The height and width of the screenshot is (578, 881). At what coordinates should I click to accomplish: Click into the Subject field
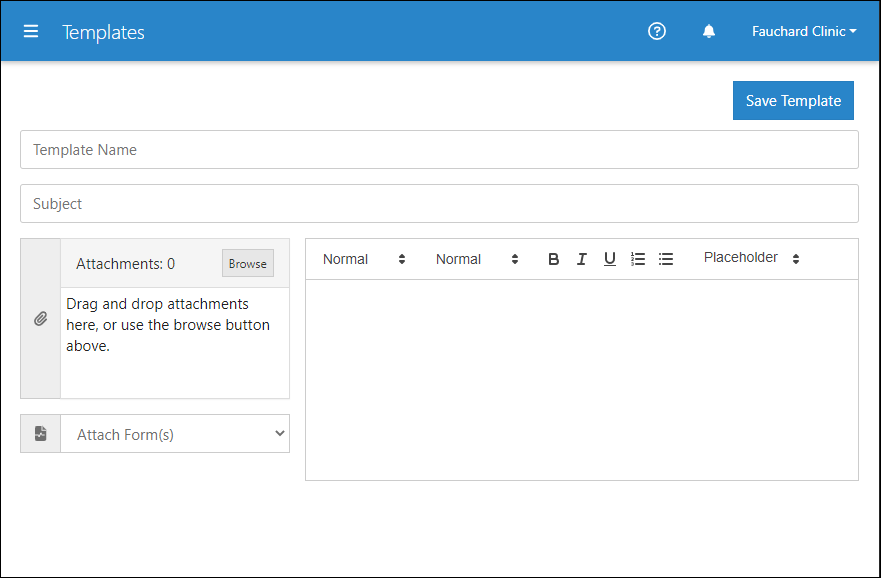439,203
